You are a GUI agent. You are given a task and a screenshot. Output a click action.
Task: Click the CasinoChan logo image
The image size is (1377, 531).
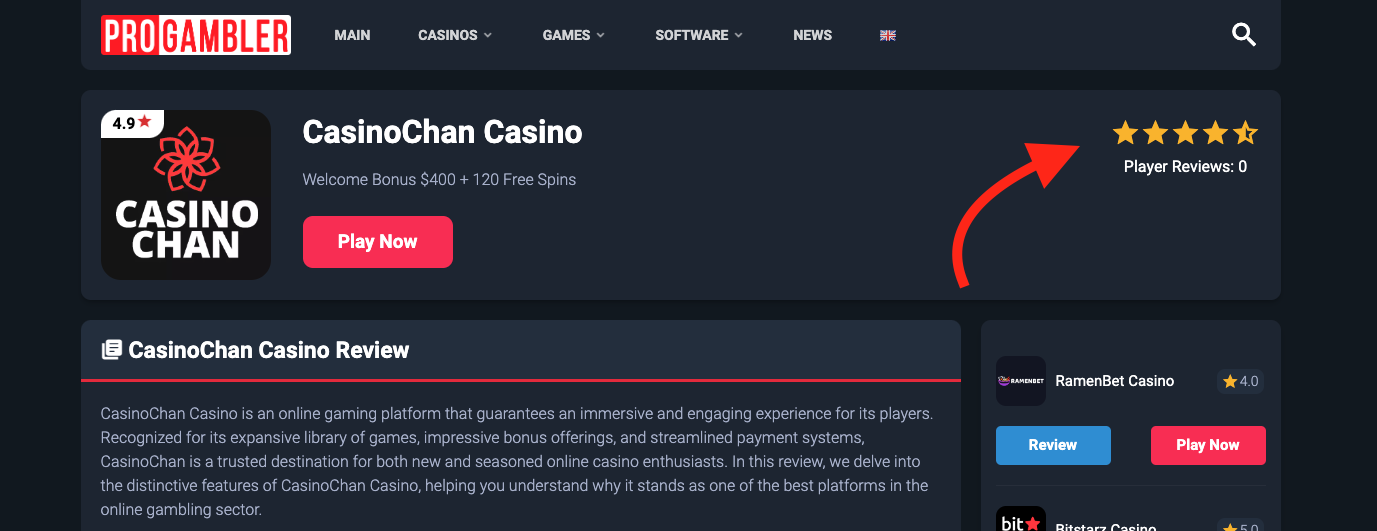pos(186,195)
